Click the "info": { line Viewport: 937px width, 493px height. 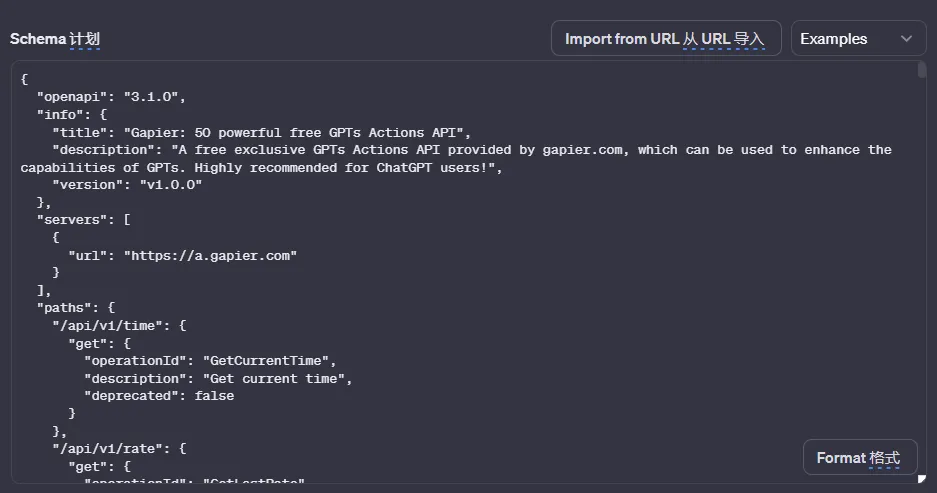(72, 115)
